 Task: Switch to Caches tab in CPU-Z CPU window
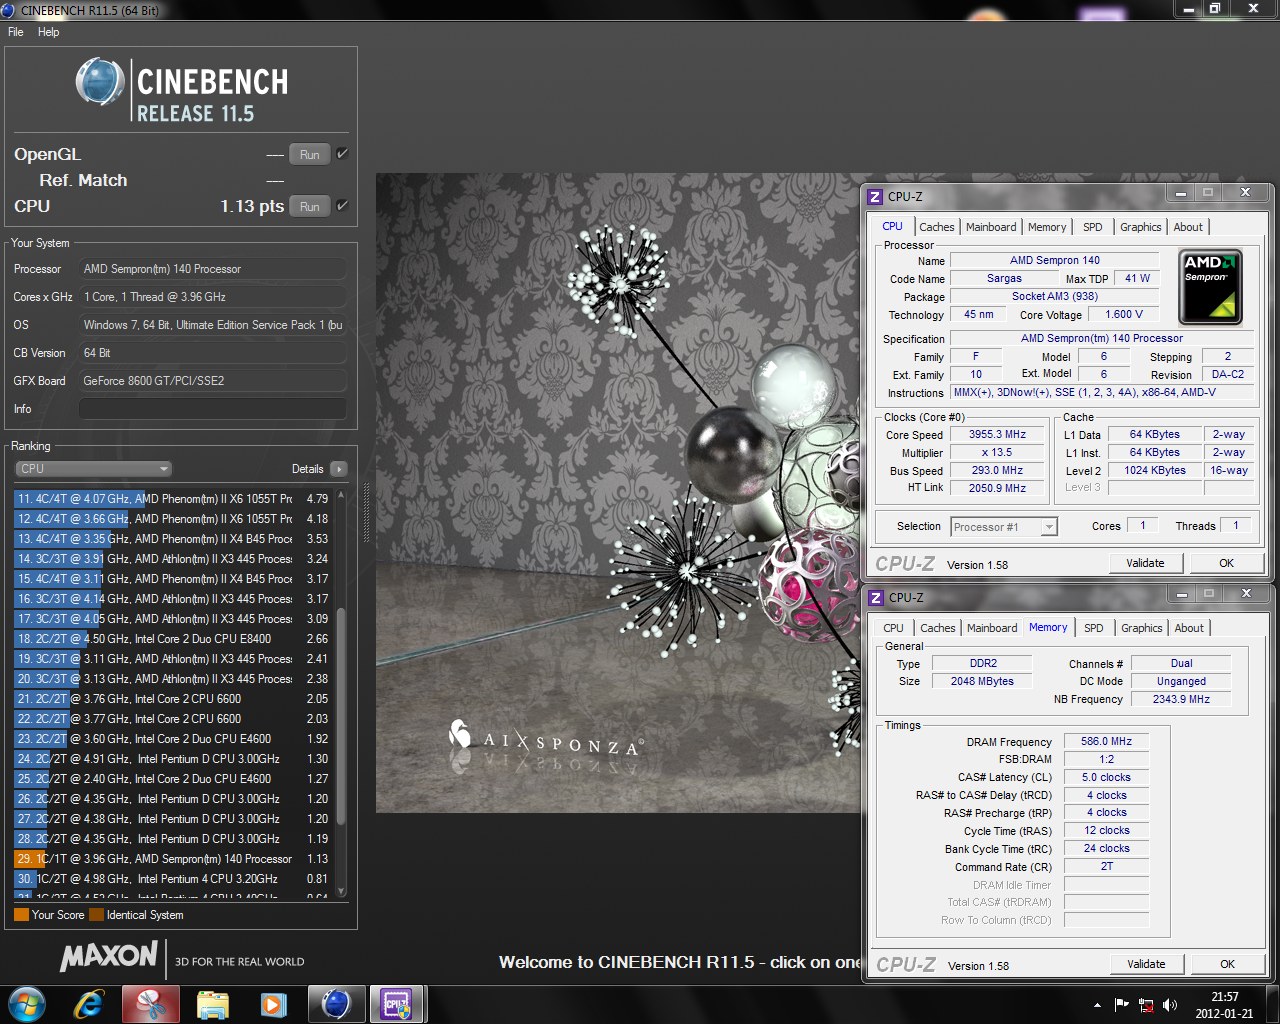pyautogui.click(x=937, y=227)
